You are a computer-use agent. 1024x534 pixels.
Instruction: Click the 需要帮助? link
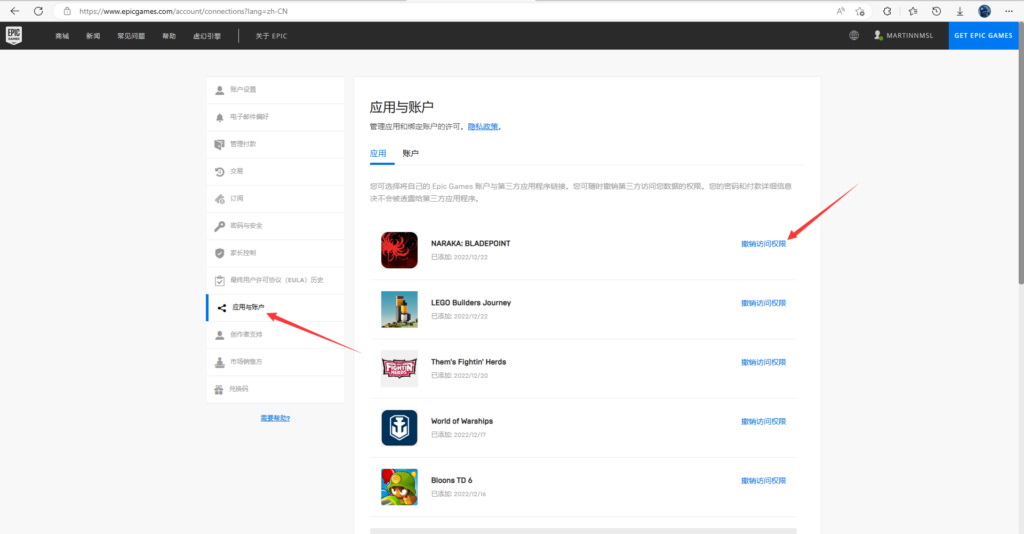tap(275, 418)
